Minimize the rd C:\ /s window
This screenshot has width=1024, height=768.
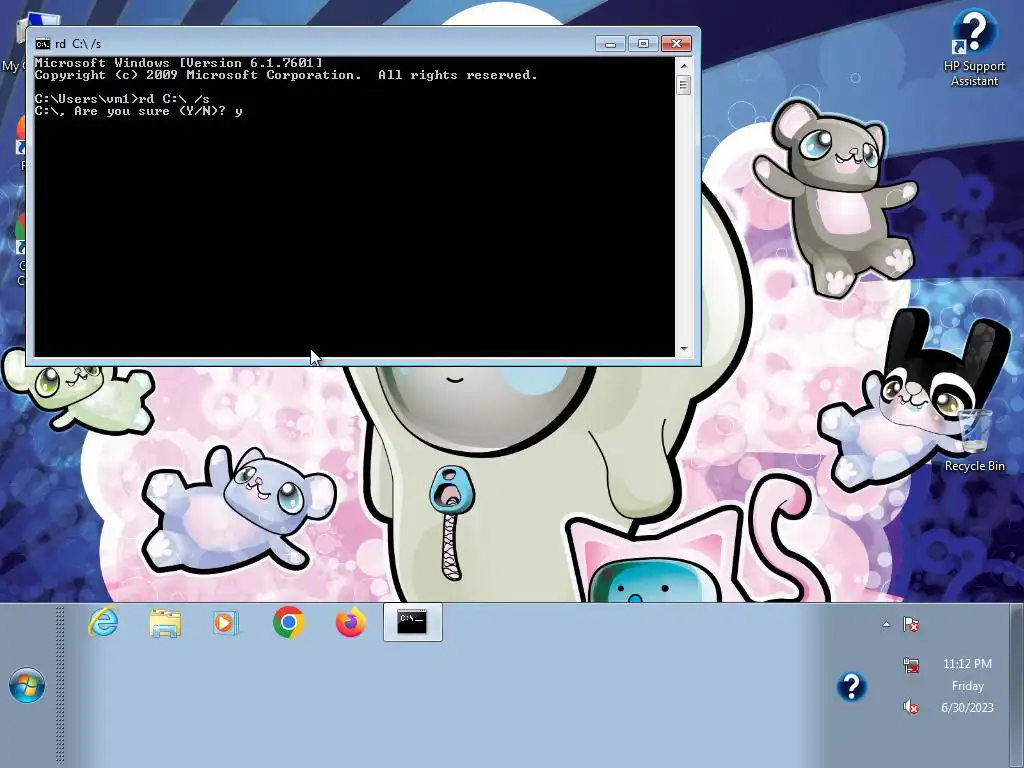click(x=610, y=44)
